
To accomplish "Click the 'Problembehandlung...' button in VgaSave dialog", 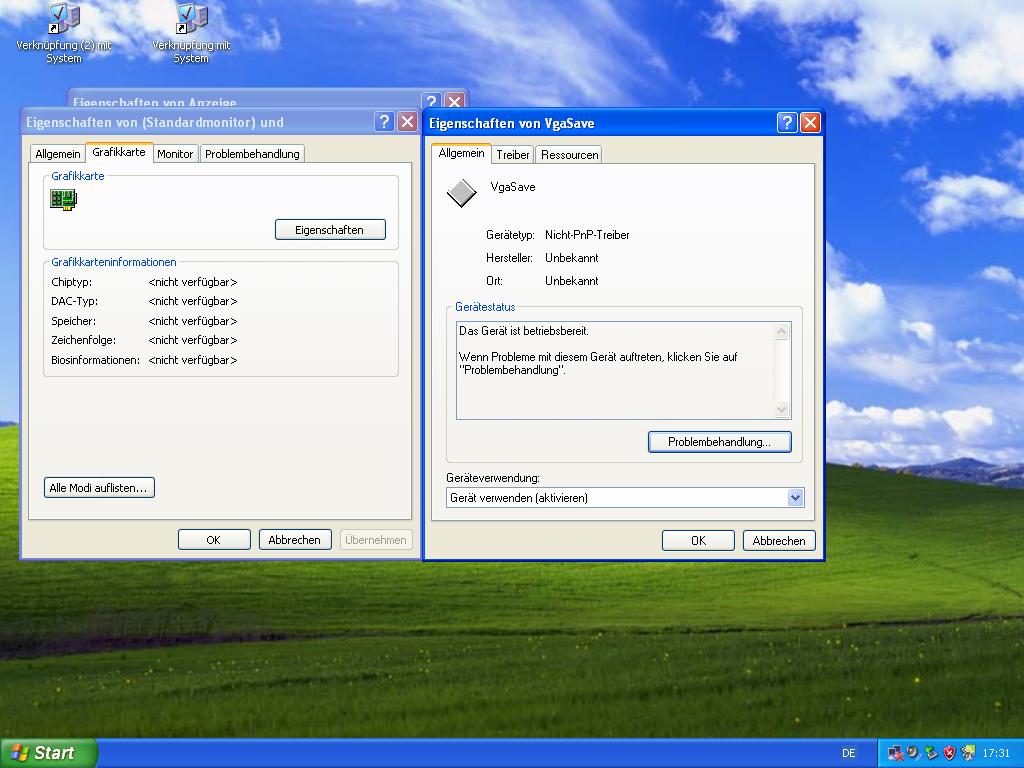I will coord(719,442).
